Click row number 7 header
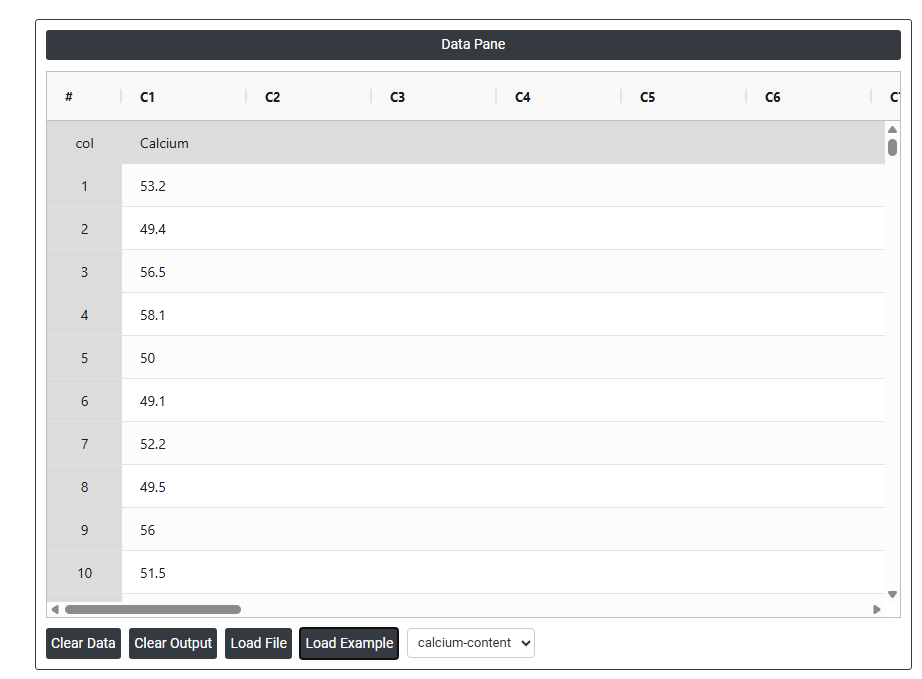The height and width of the screenshot is (679, 922). point(84,444)
